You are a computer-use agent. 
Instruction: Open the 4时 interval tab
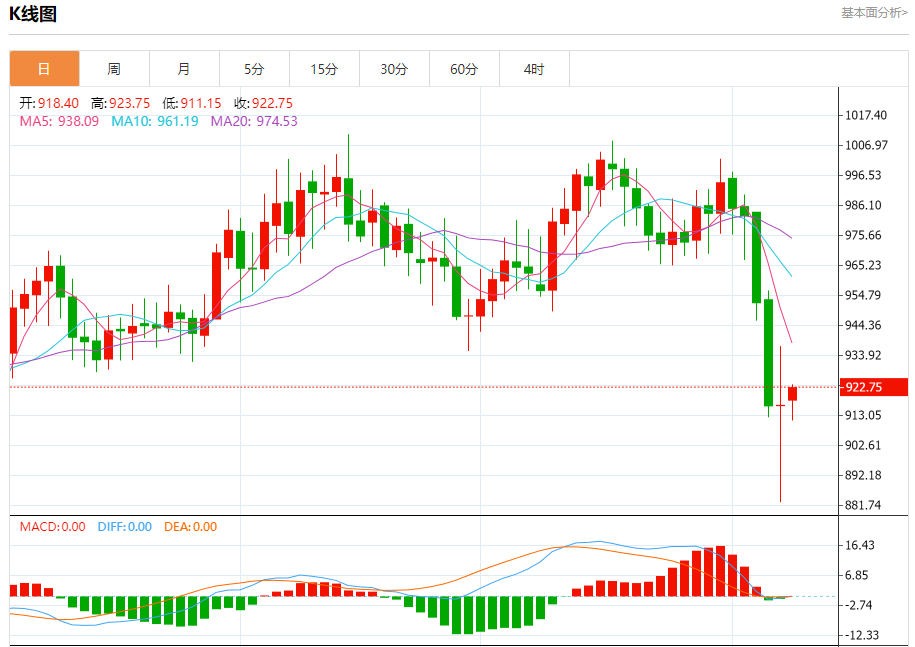tap(535, 69)
